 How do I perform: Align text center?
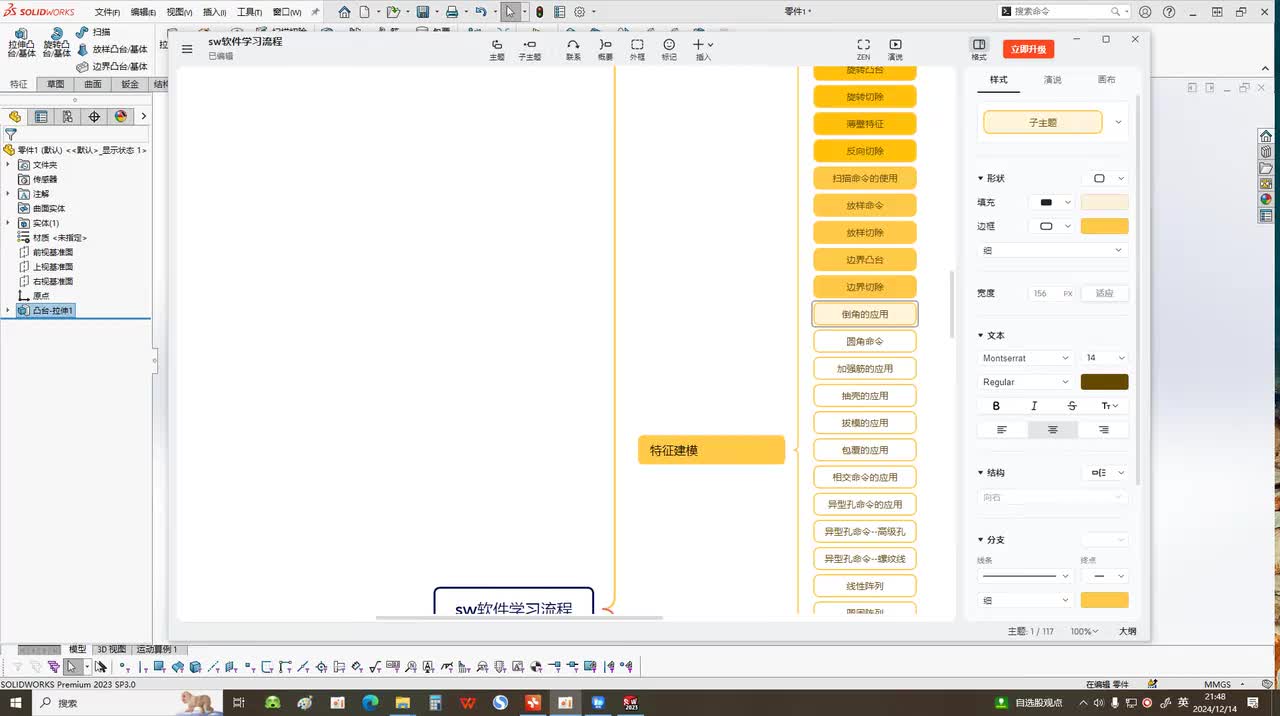(x=1053, y=429)
